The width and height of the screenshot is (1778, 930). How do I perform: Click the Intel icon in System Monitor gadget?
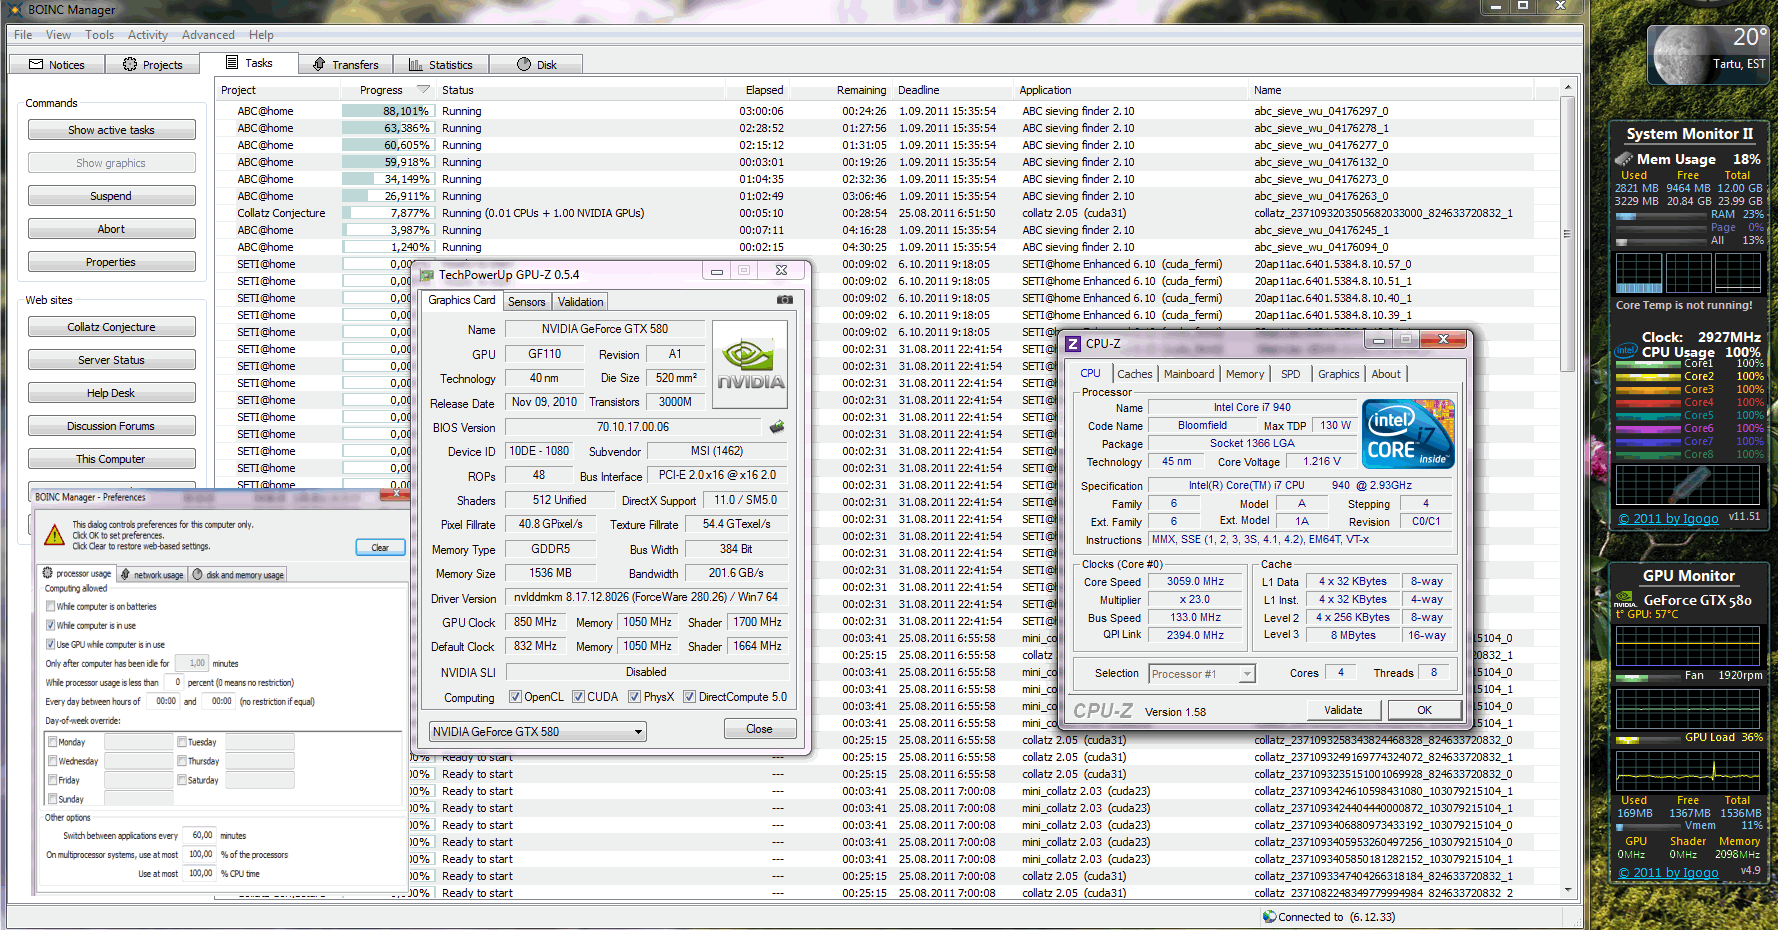pos(1626,351)
